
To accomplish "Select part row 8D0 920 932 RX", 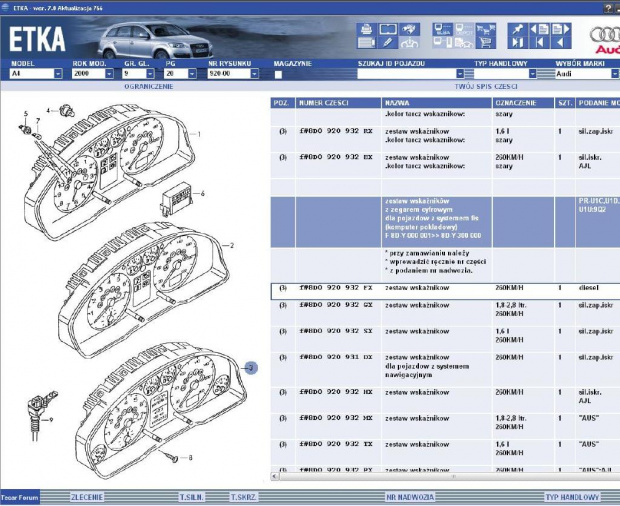I will (x=445, y=139).
